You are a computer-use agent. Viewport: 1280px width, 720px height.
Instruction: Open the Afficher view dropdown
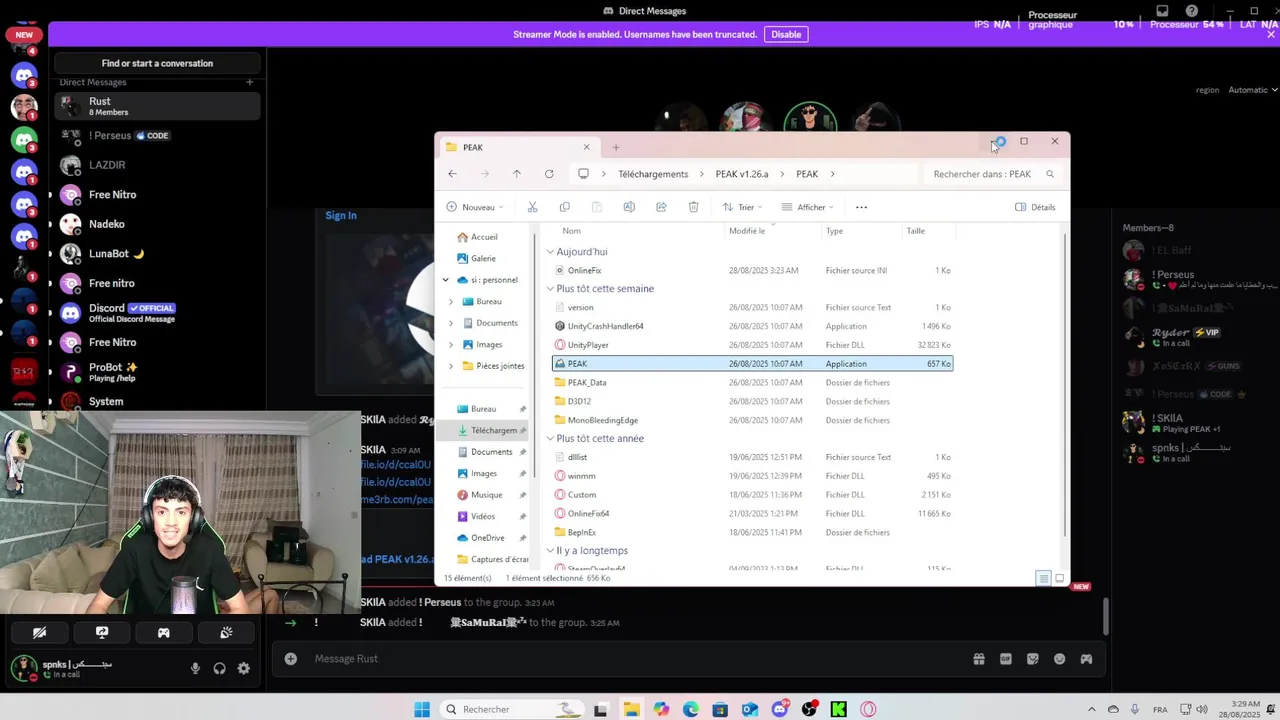(807, 207)
